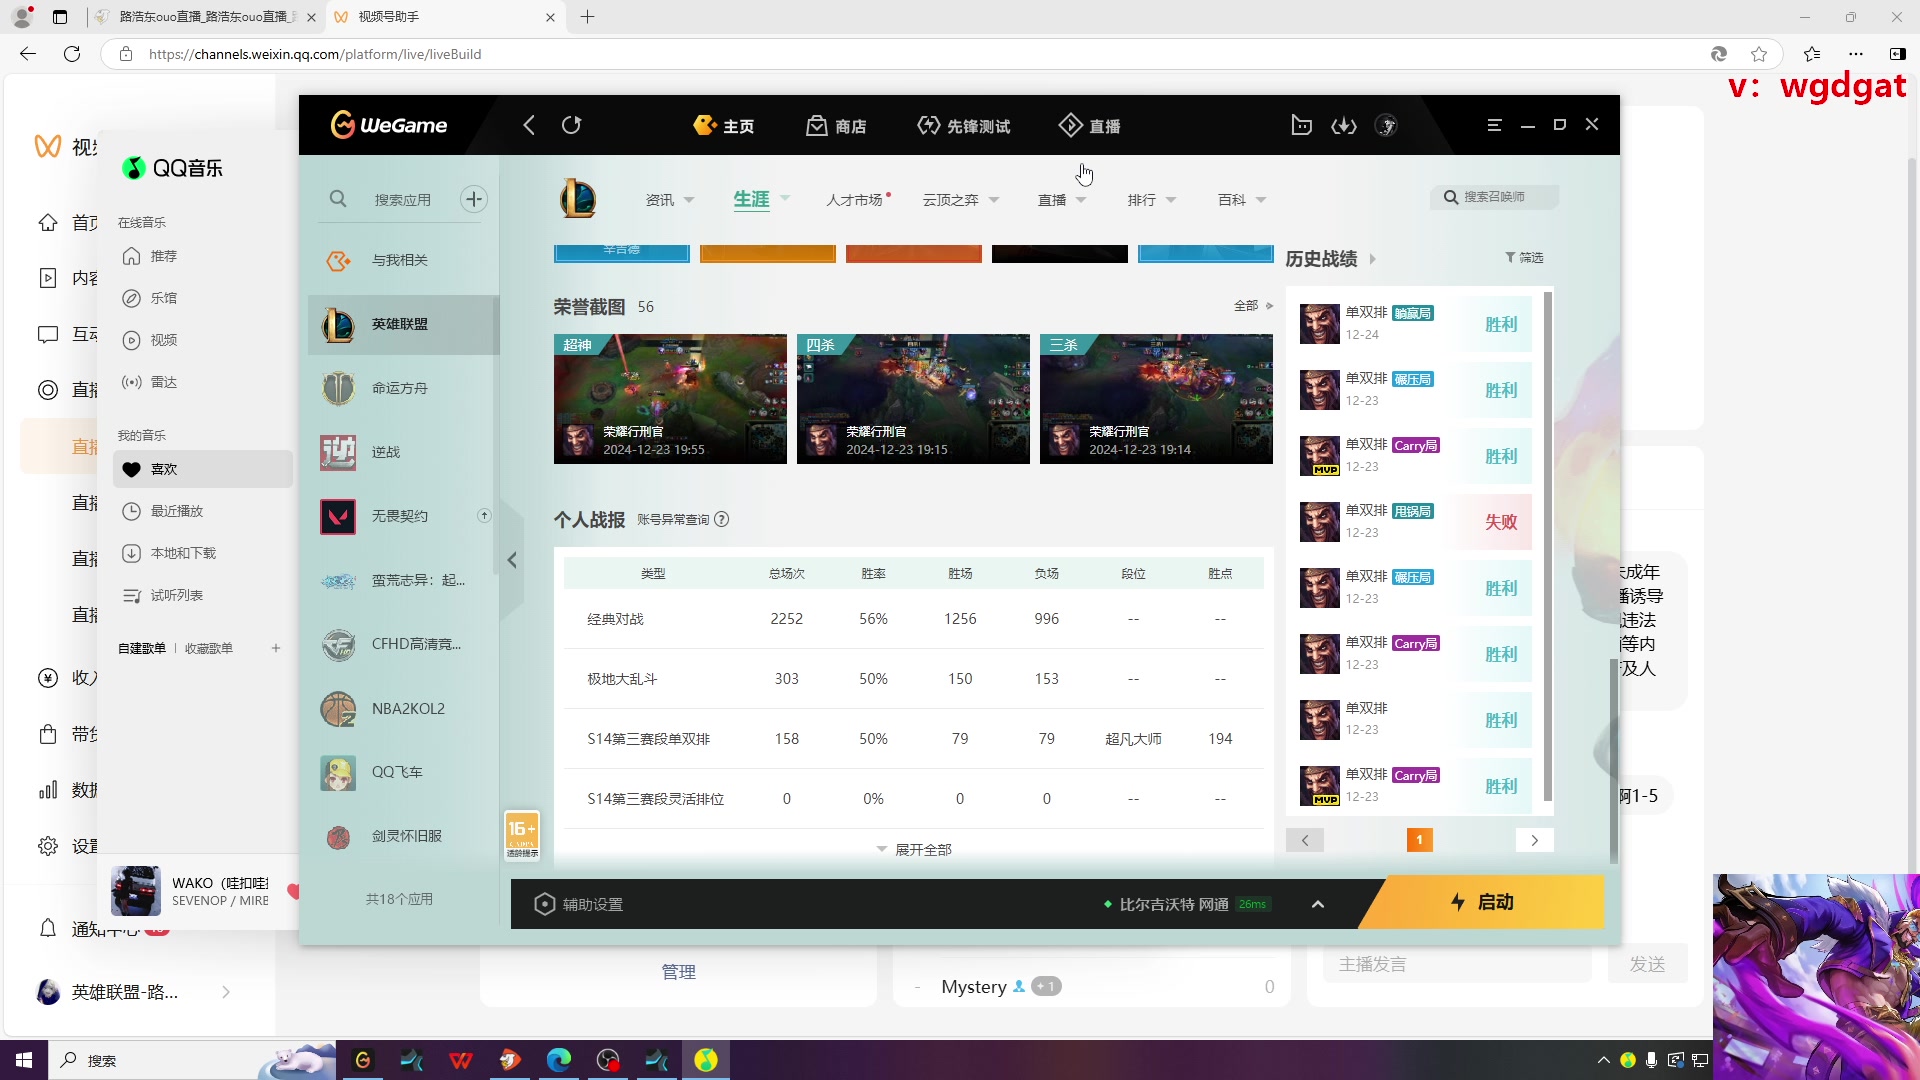The image size is (1920, 1080).
Task: Go back with the WeGame back arrow
Action: coord(529,125)
